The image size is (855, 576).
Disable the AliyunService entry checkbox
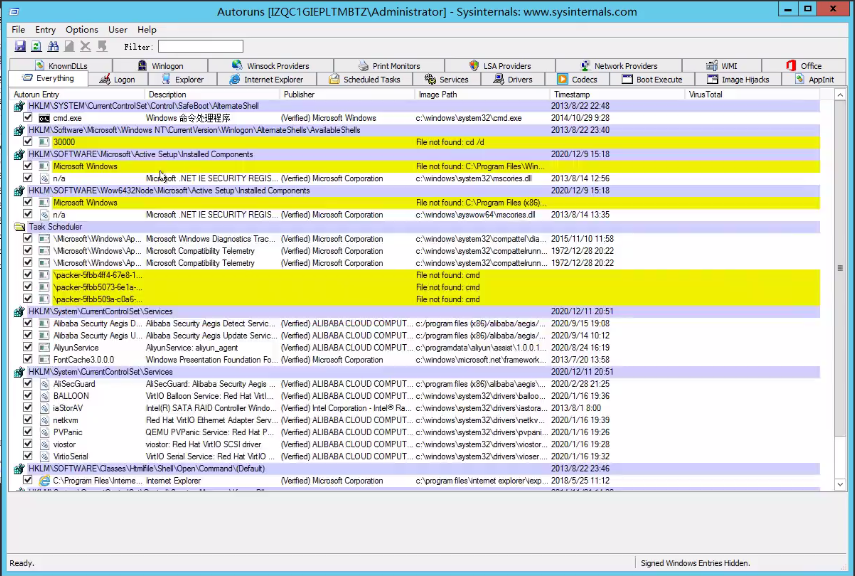coord(27,347)
